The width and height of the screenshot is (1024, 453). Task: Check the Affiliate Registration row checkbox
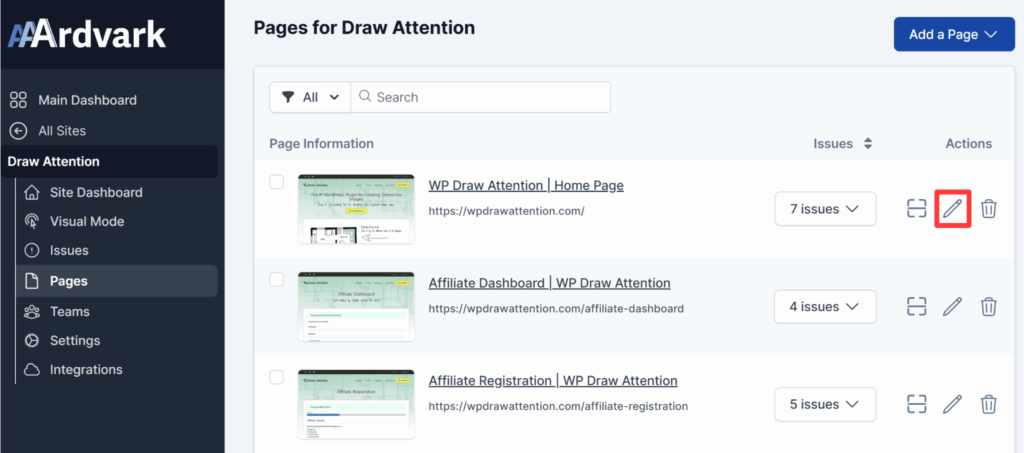277,377
